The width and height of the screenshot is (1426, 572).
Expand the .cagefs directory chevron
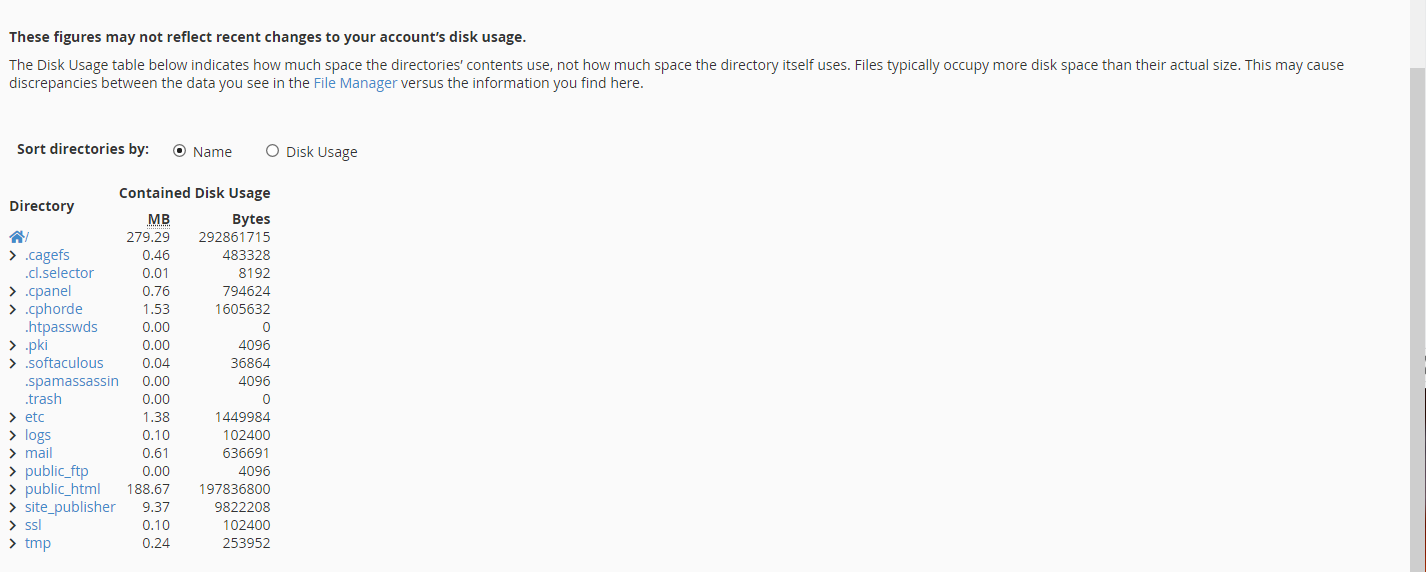click(x=13, y=255)
